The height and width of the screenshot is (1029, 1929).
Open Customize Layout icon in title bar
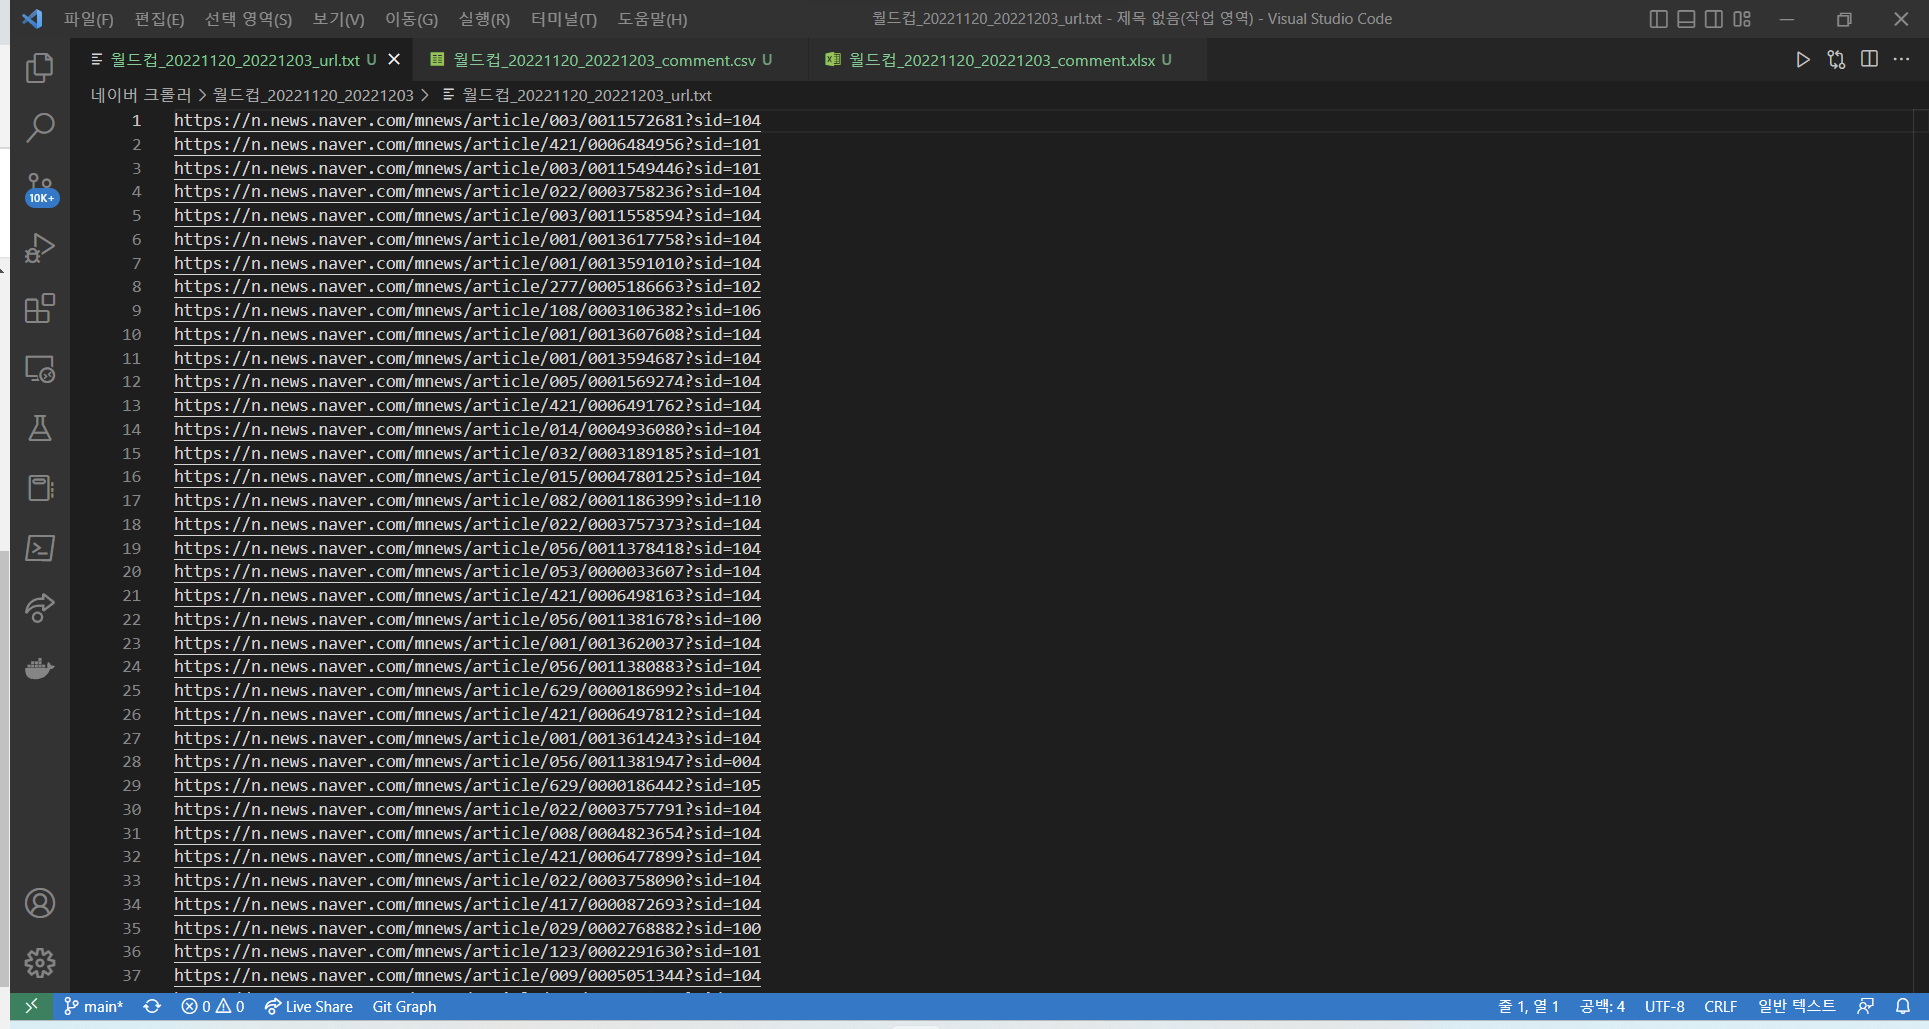click(x=1742, y=19)
